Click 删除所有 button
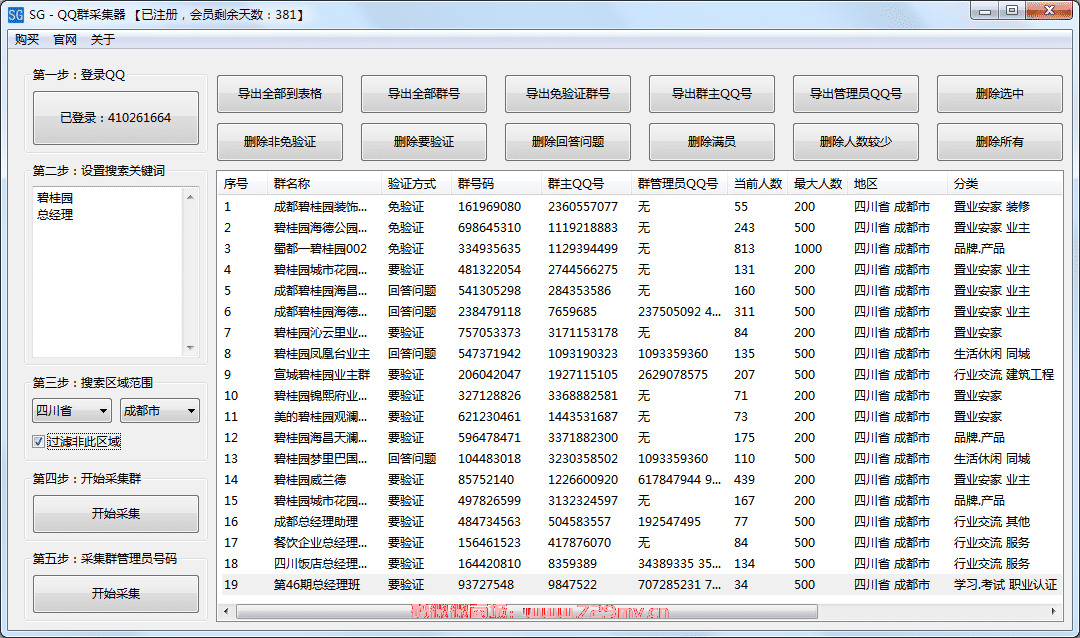 pyautogui.click(x=999, y=142)
